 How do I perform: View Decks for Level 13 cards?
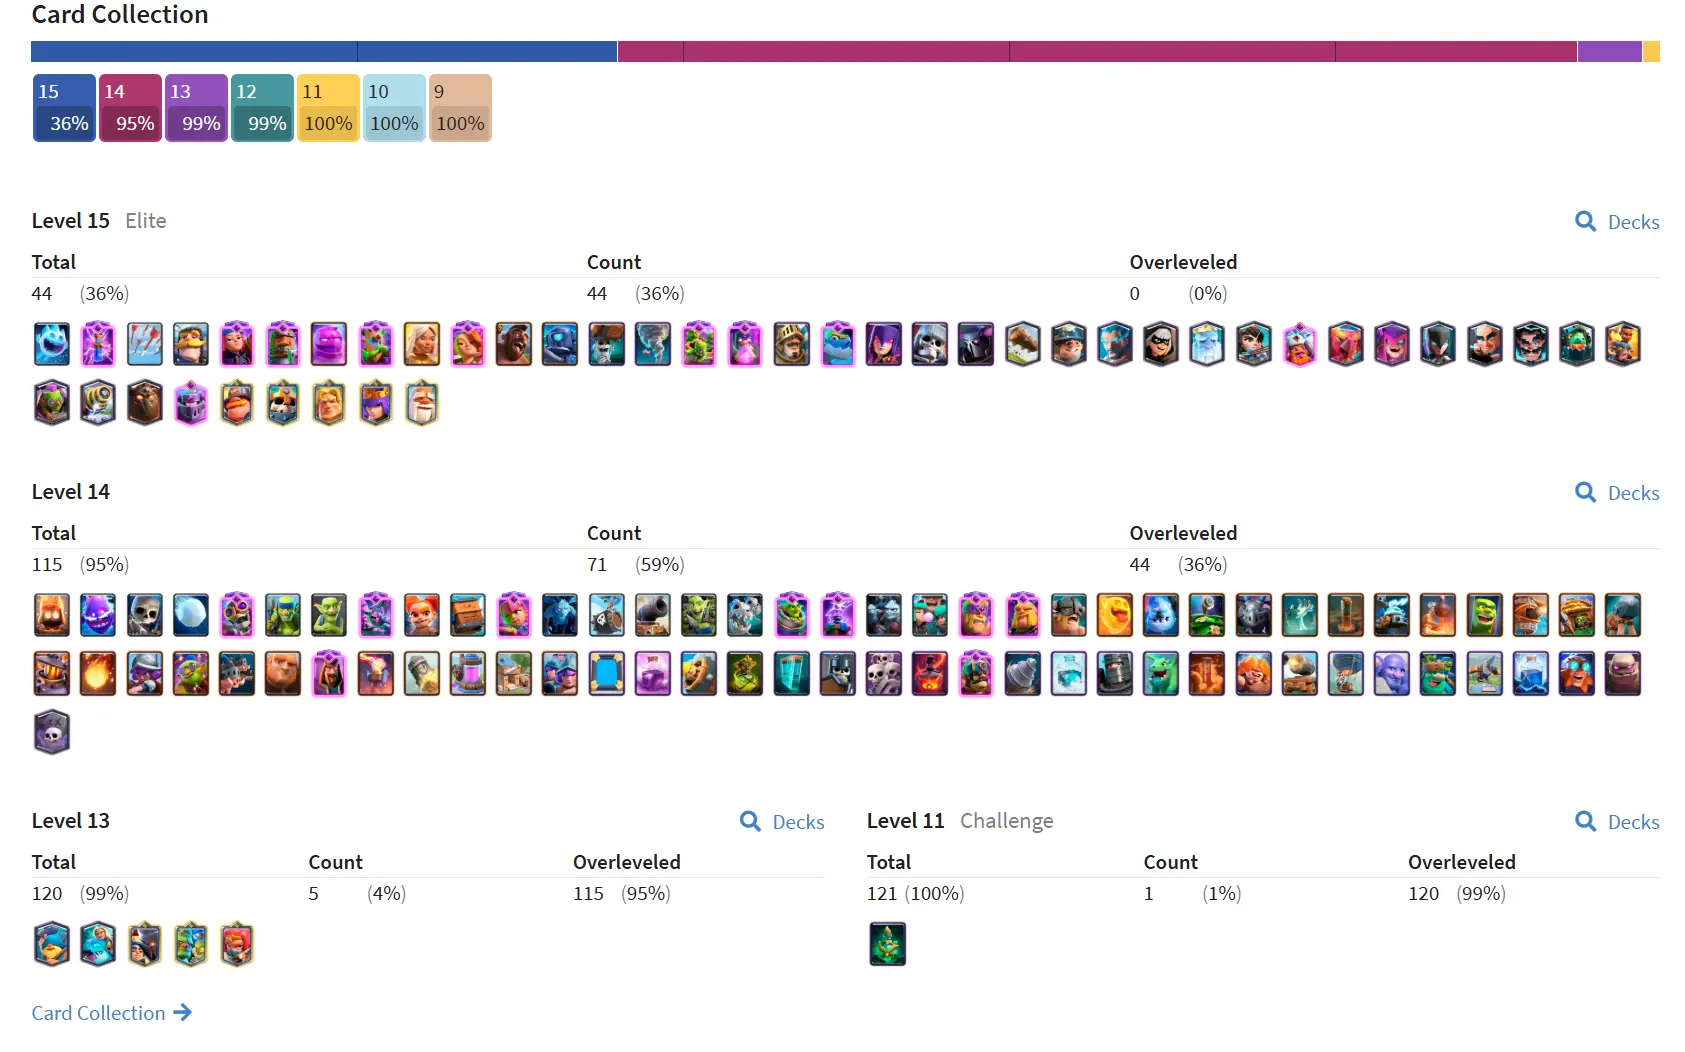point(782,822)
